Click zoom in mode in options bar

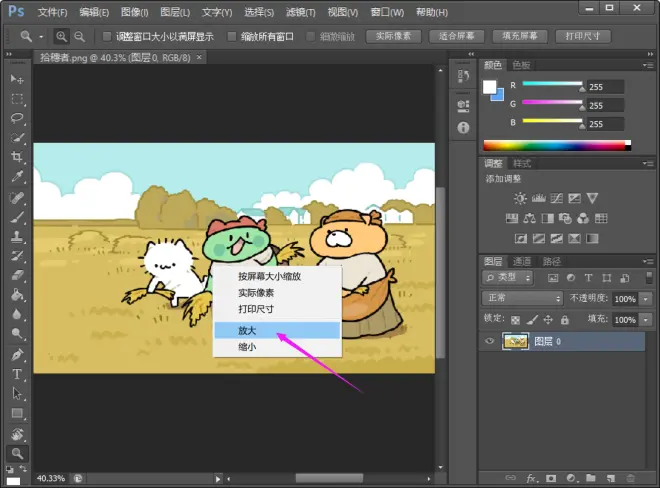pyautogui.click(x=61, y=37)
